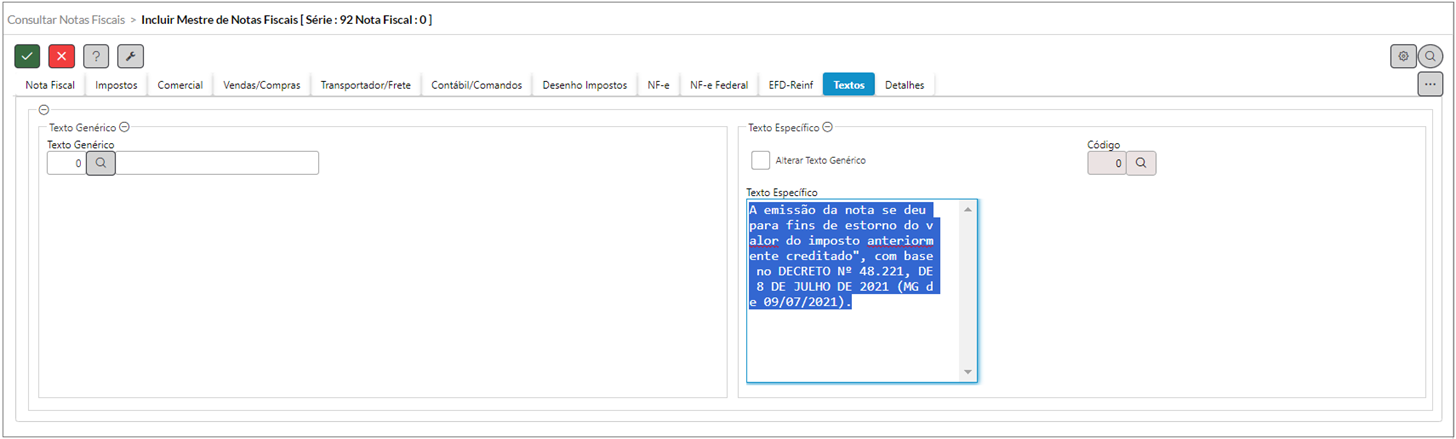The width and height of the screenshot is (1456, 439).
Task: Open help via question mark icon
Action: tap(96, 56)
